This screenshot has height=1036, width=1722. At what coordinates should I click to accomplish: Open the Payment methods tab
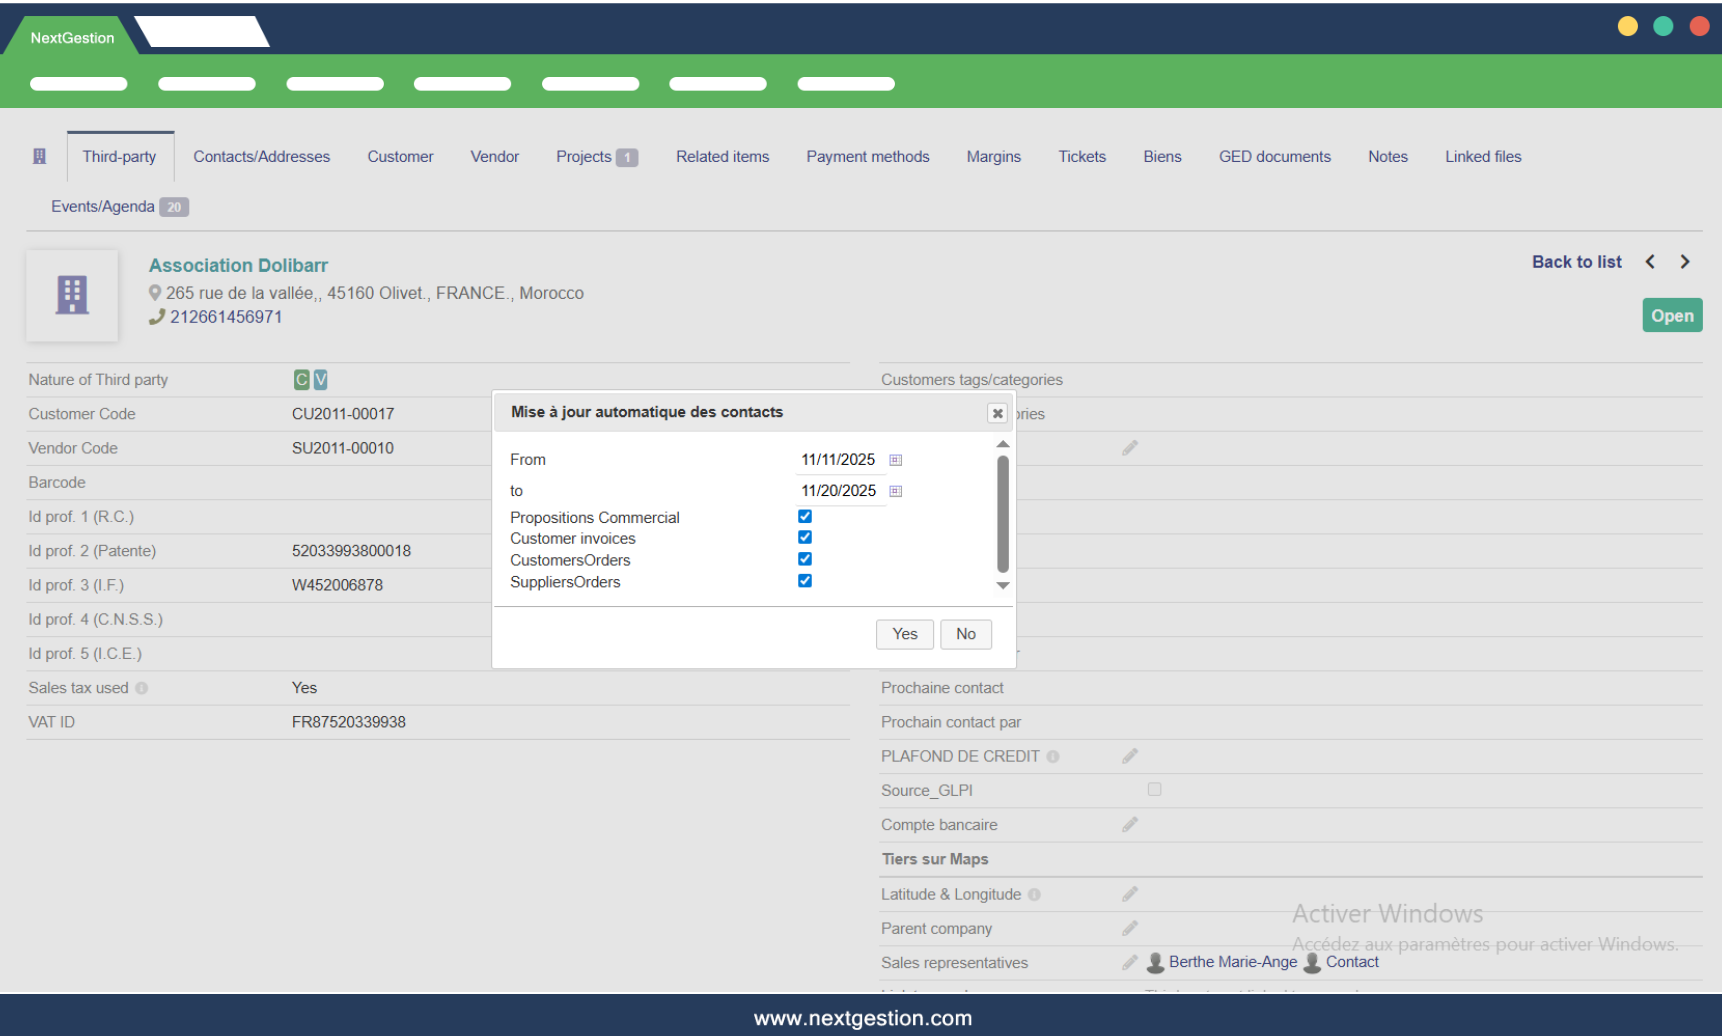tap(867, 157)
